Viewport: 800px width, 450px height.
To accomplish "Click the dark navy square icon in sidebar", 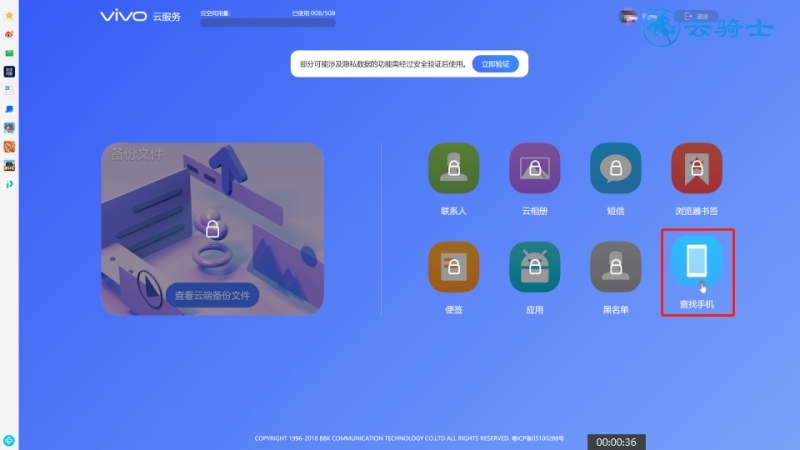I will pos(9,71).
